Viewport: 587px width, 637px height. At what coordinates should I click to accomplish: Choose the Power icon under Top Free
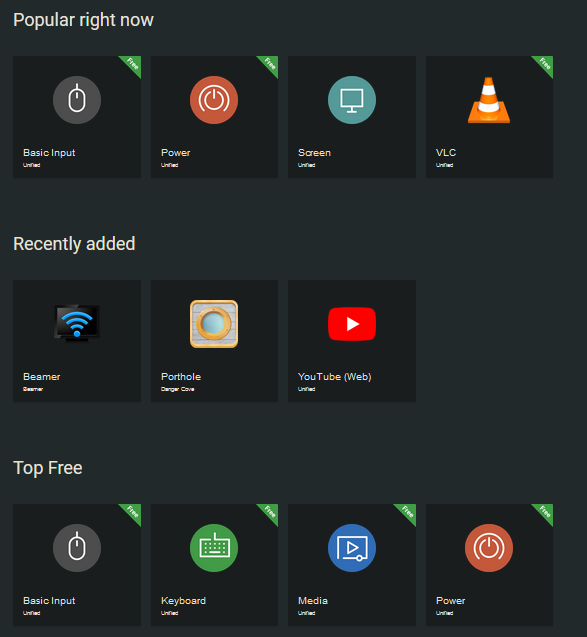(489, 548)
